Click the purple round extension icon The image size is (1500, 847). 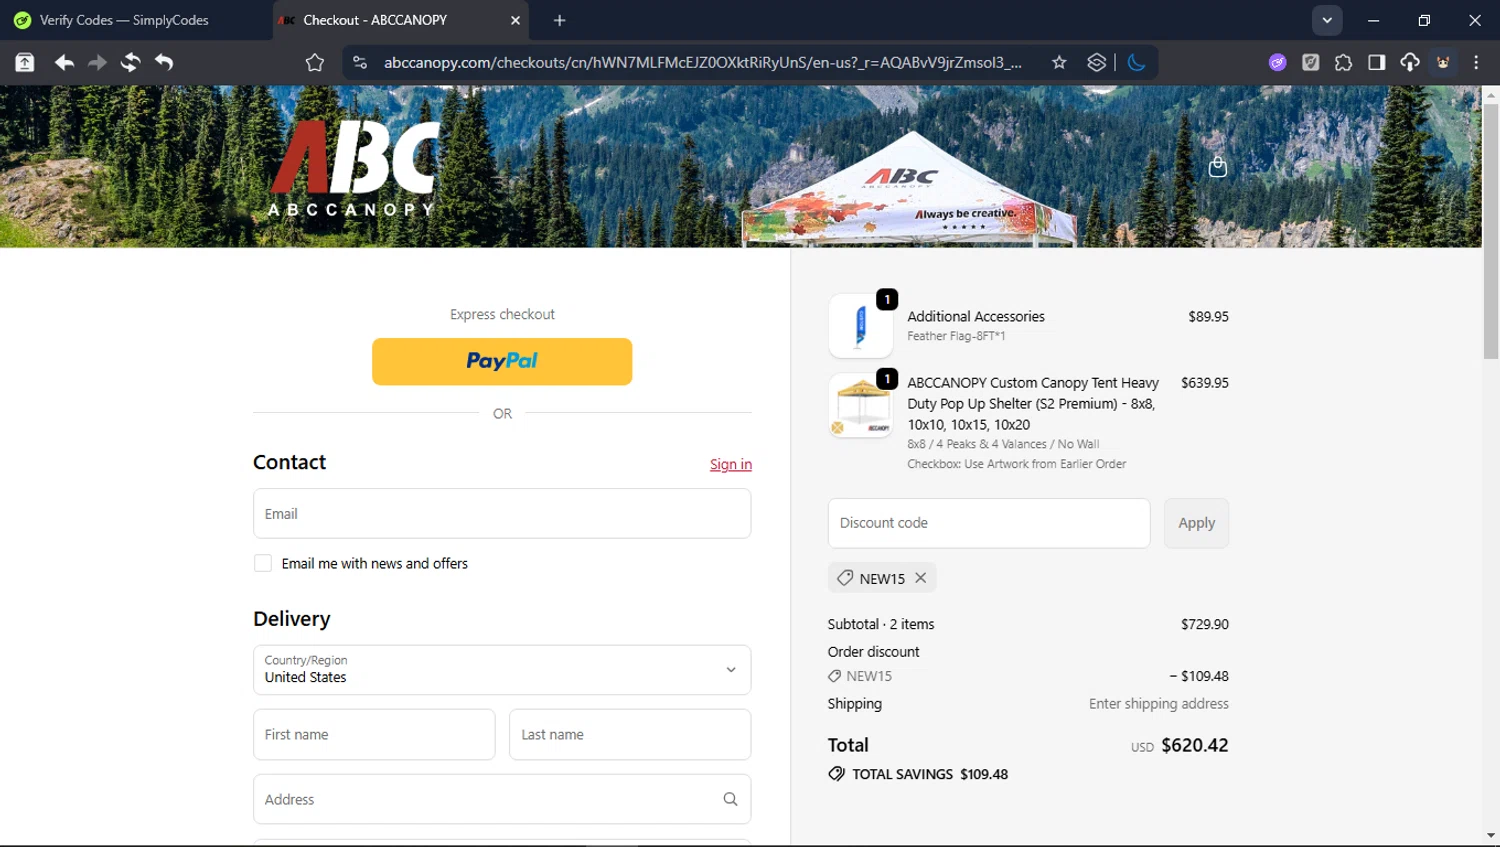tap(1277, 62)
